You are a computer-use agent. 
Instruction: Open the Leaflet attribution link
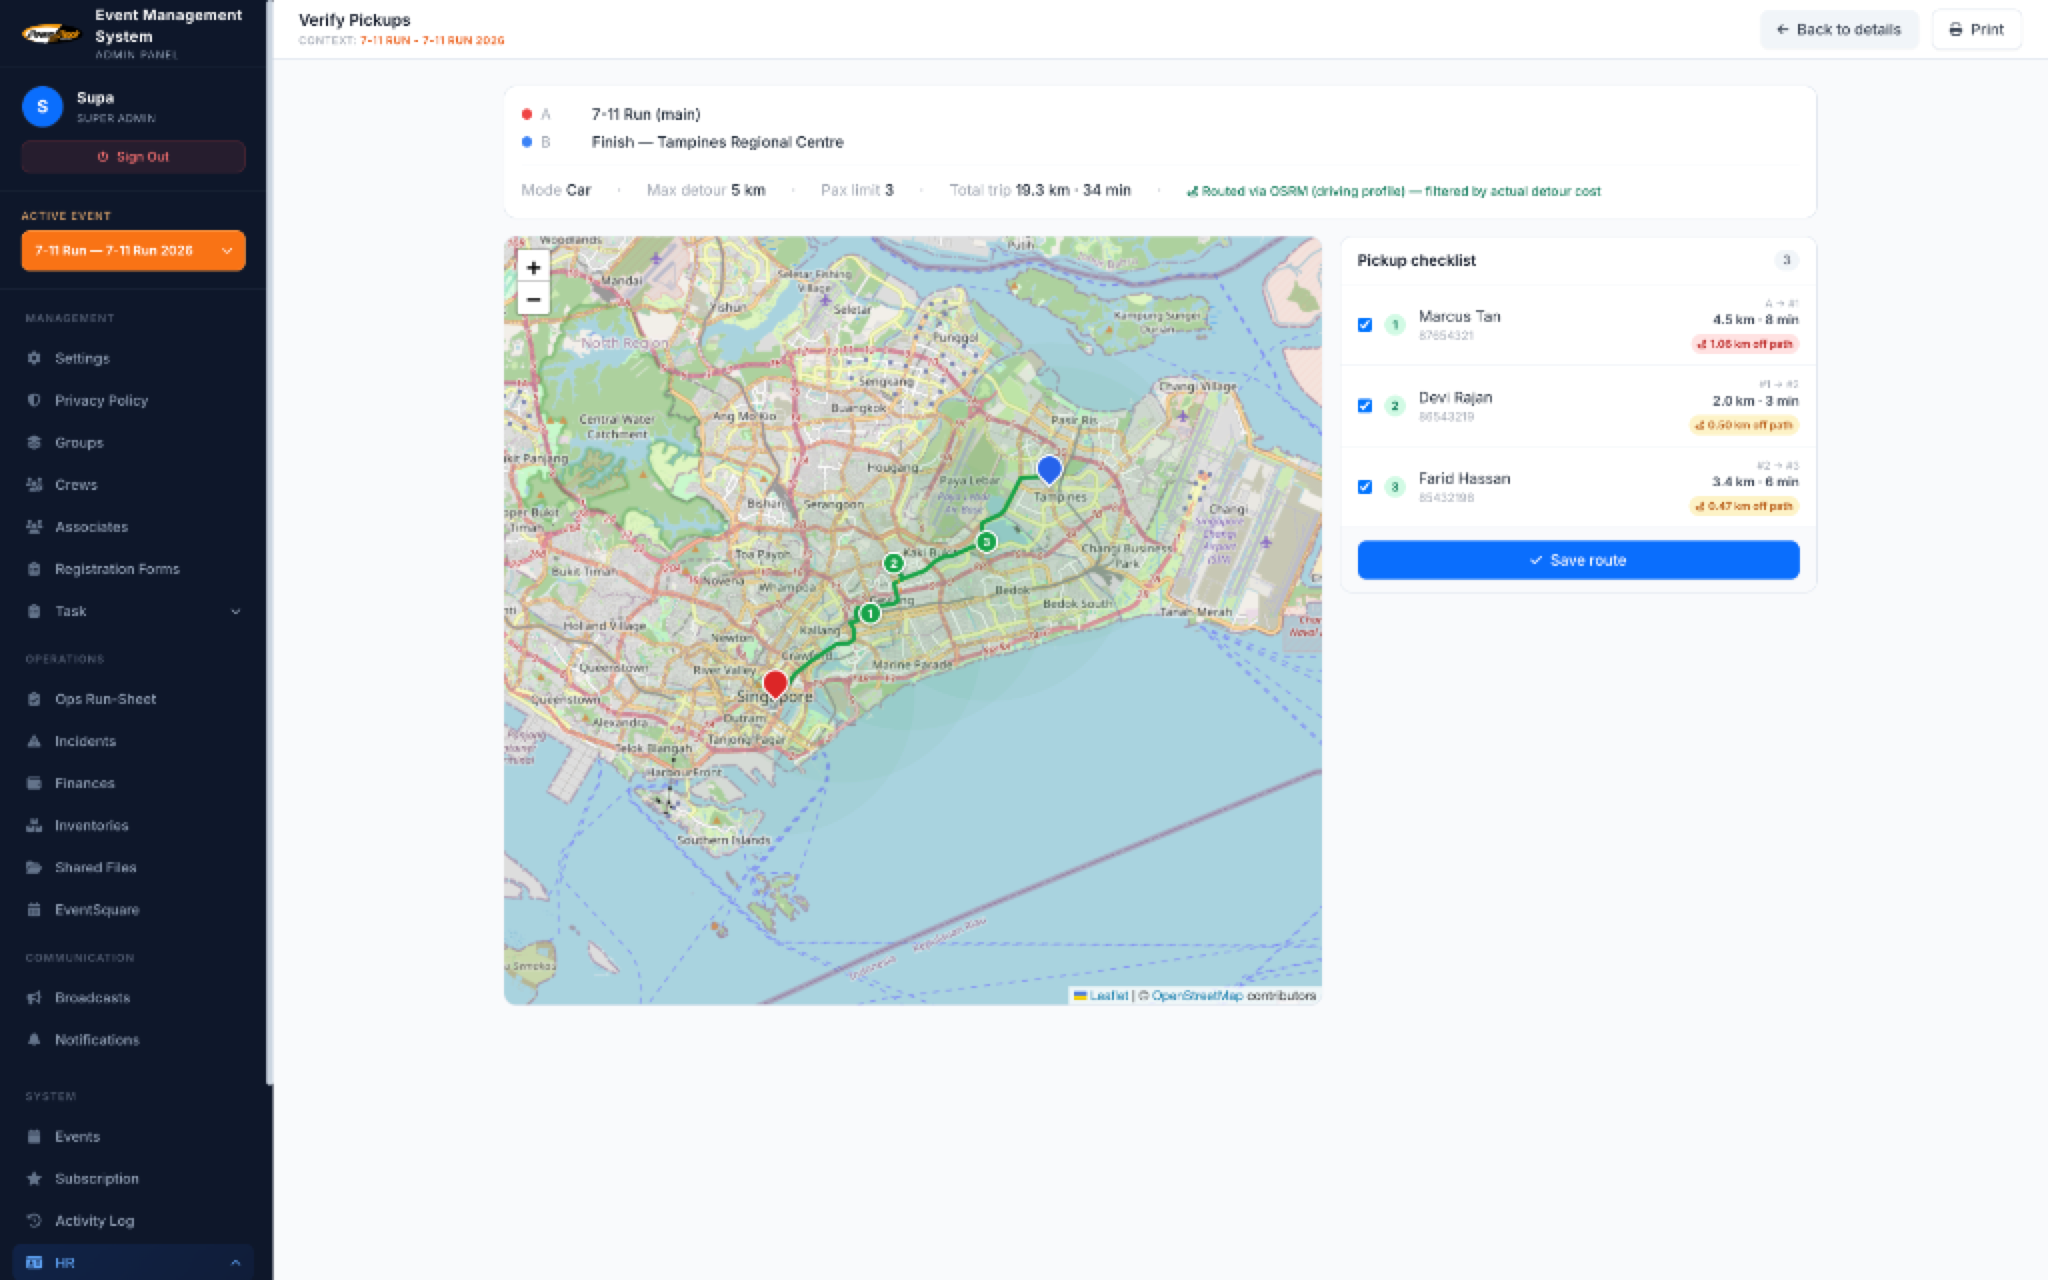[x=1108, y=995]
